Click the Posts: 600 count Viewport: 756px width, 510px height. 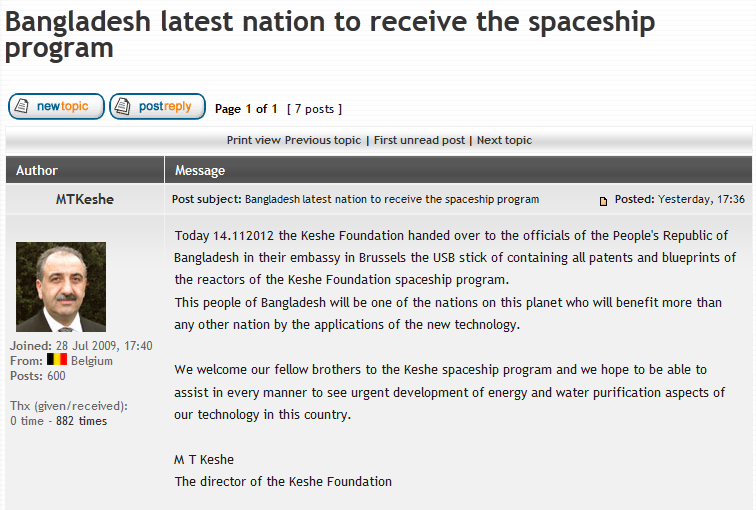[38, 376]
